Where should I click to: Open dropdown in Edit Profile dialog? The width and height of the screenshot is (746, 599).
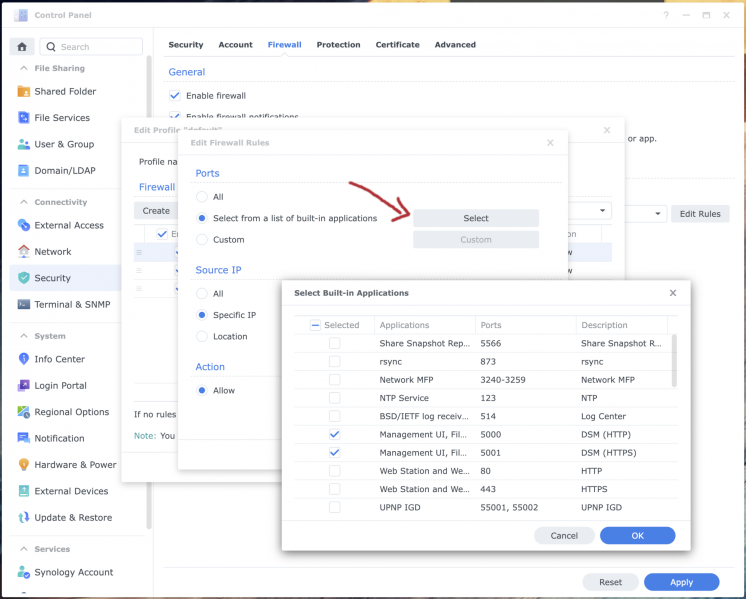coord(602,210)
